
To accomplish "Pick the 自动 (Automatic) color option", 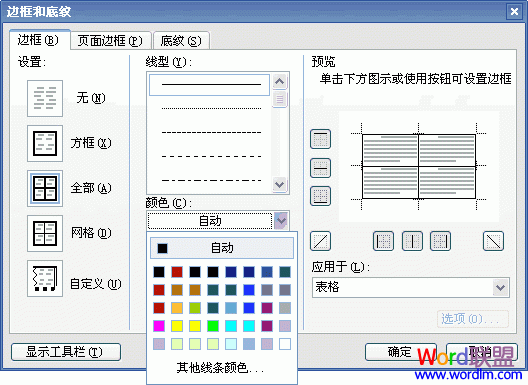I will (x=222, y=248).
